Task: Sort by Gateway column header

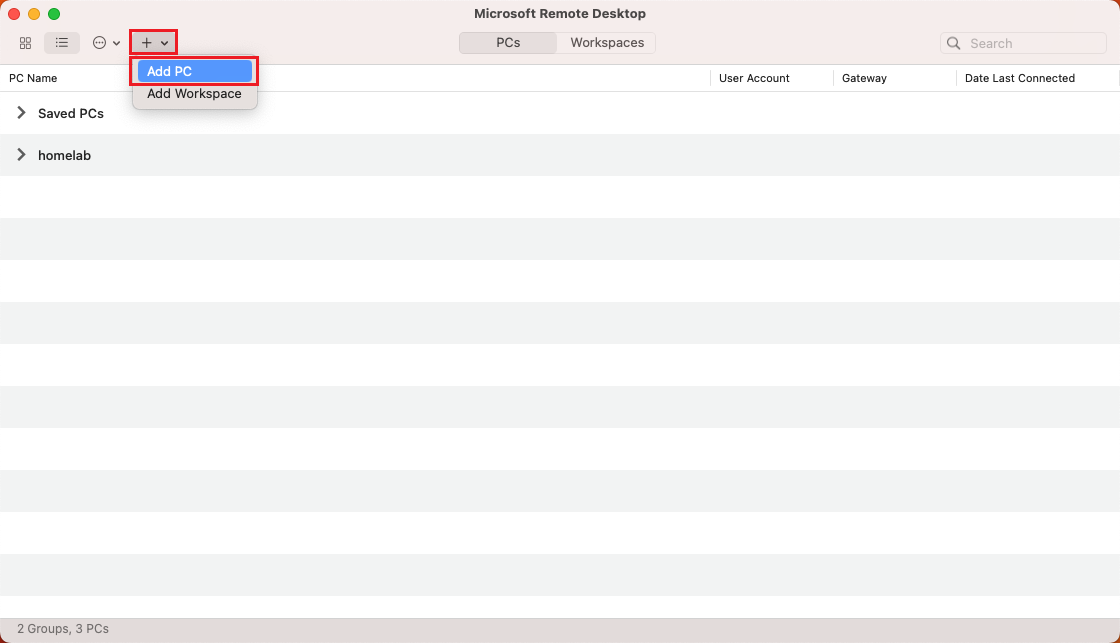Action: [x=864, y=78]
